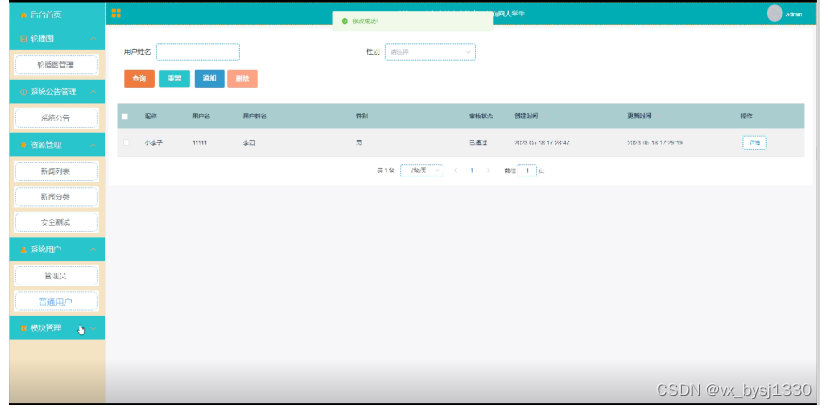Collapse the 资源管理 sidebar section
This screenshot has width=827, height=409.
click(x=93, y=145)
